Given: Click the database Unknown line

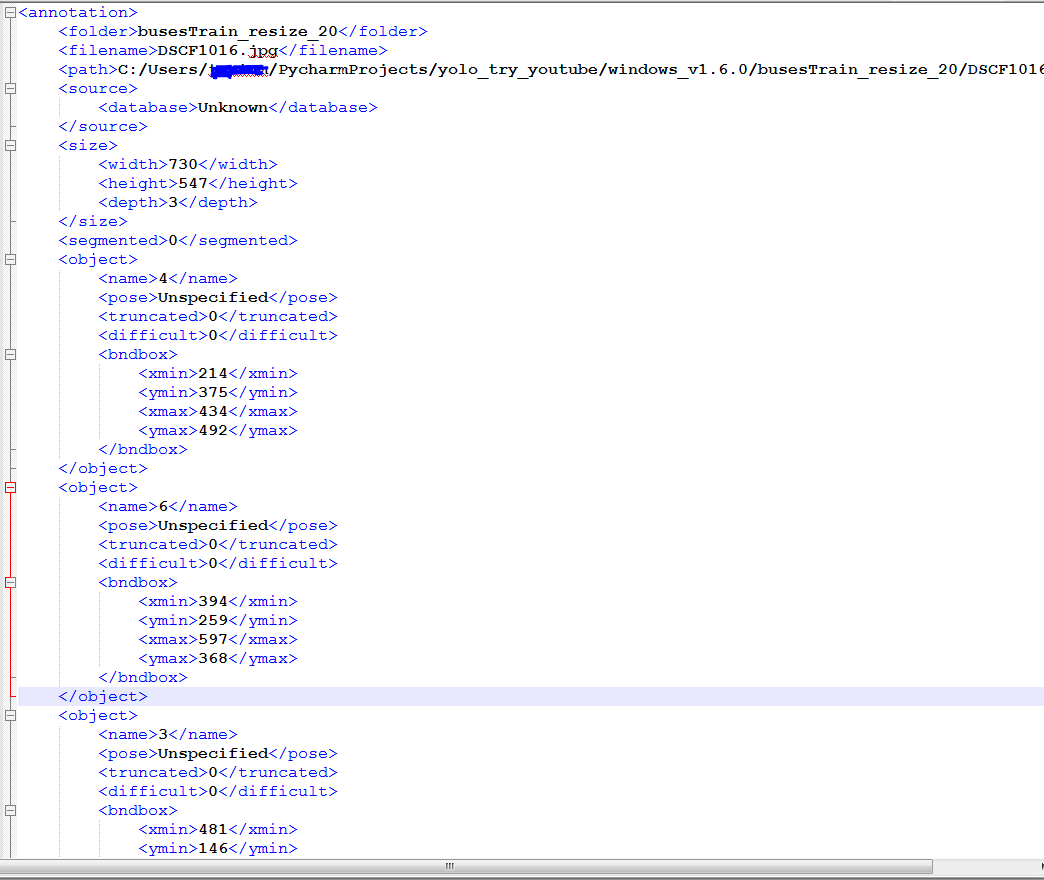Looking at the screenshot, I should pos(238,108).
